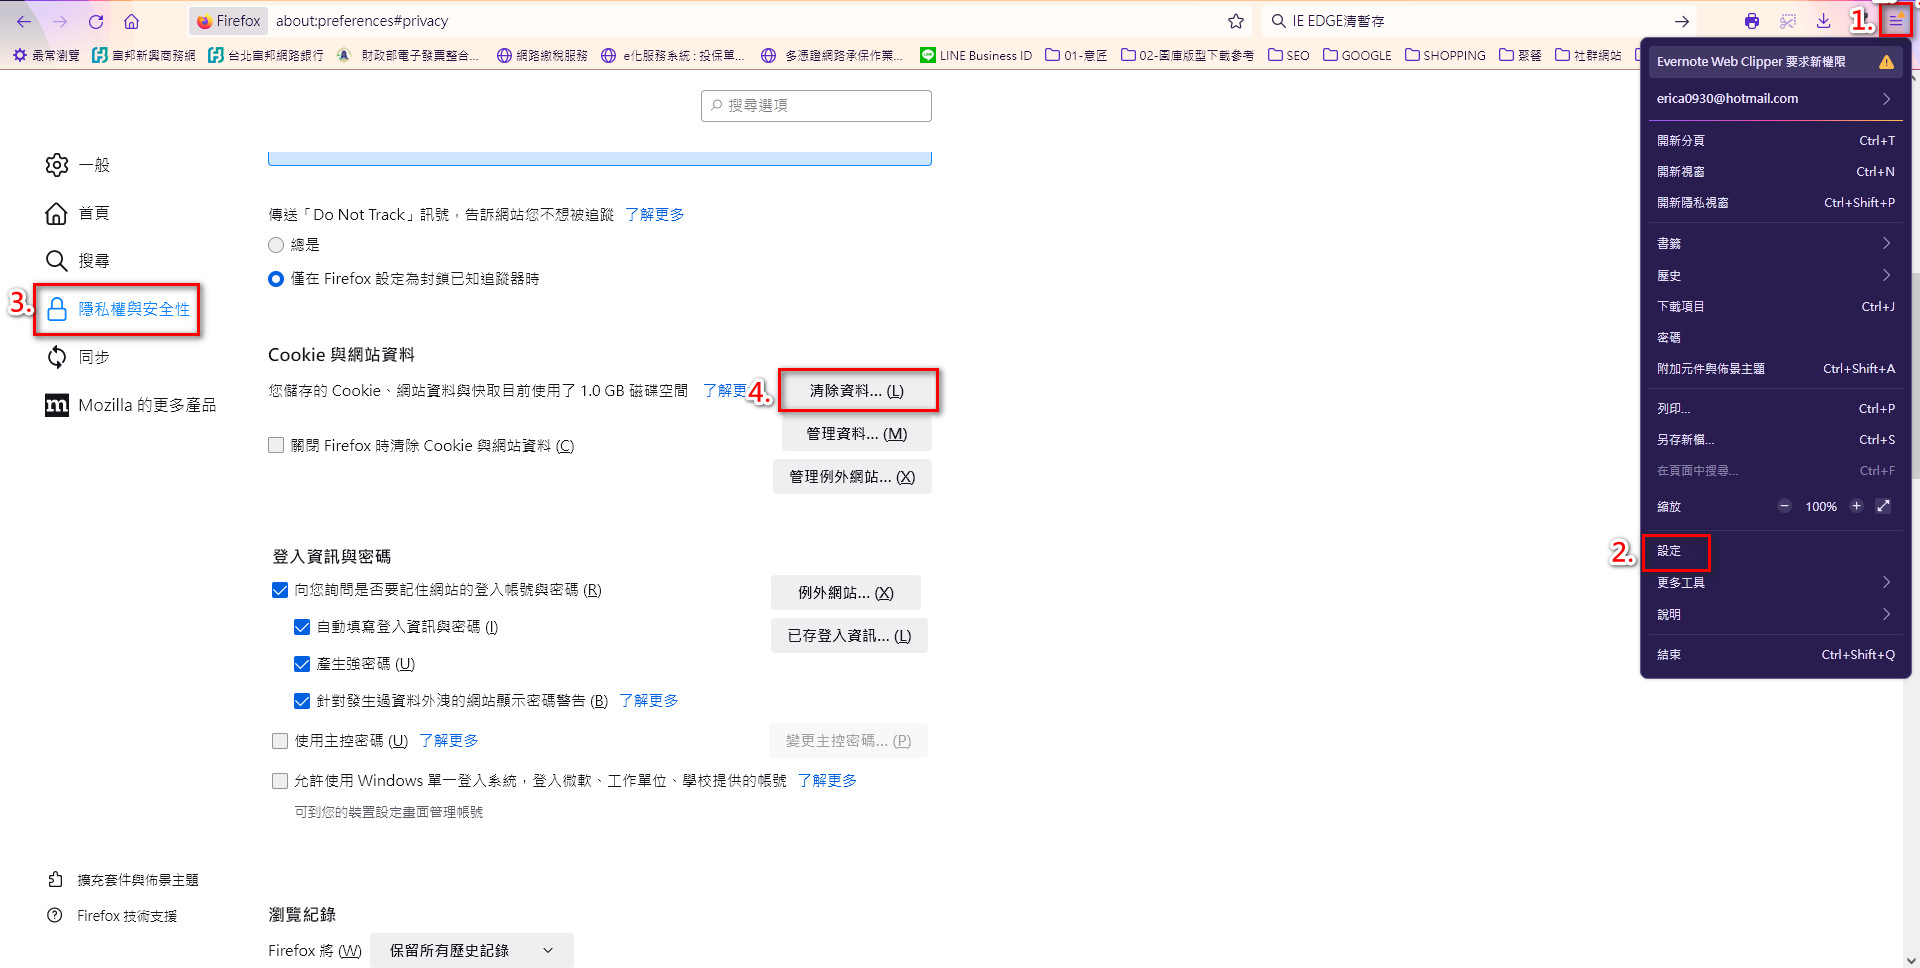Image resolution: width=1920 pixels, height=968 pixels.
Task: Choose 結束 to quit Firefox
Action: click(x=1775, y=655)
